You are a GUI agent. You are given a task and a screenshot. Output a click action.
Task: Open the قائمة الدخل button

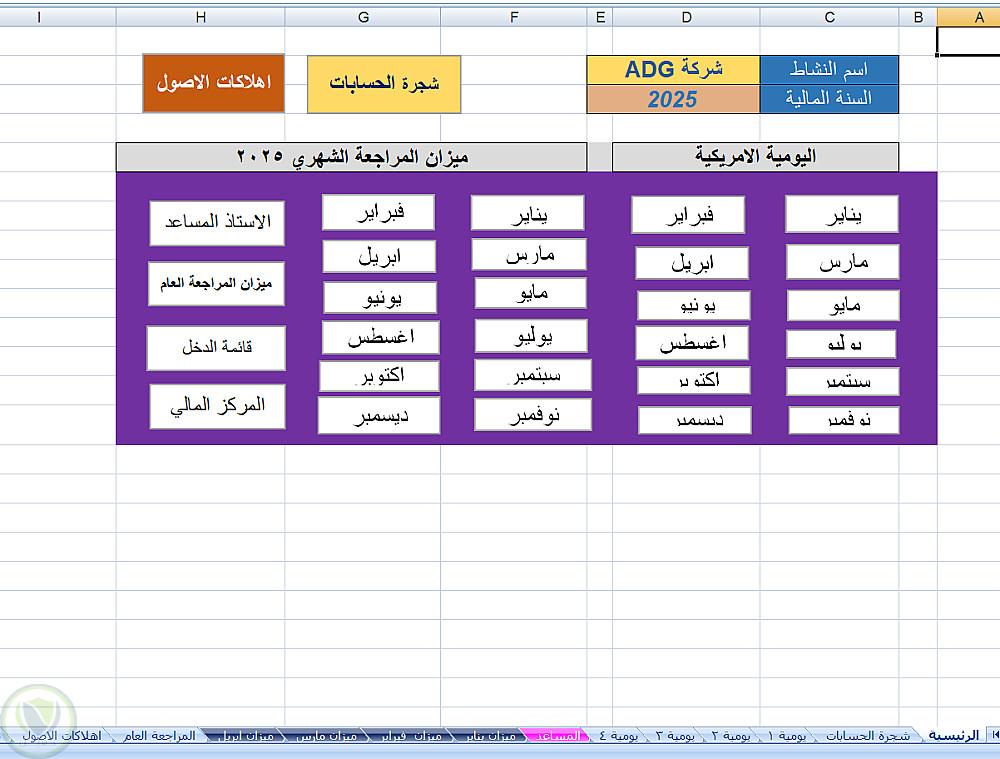pyautogui.click(x=216, y=348)
